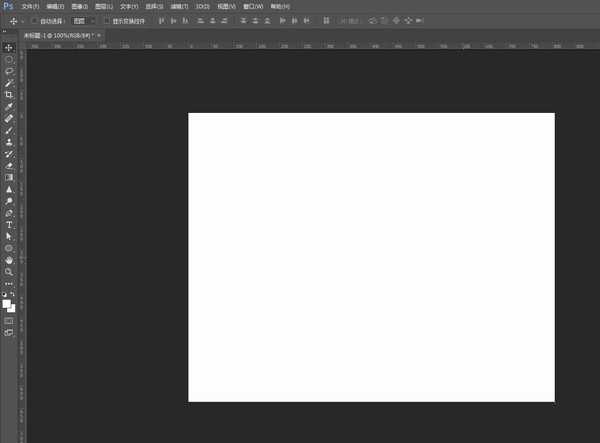Open the 帮助(H) menu
600x443 pixels.
[x=280, y=7]
